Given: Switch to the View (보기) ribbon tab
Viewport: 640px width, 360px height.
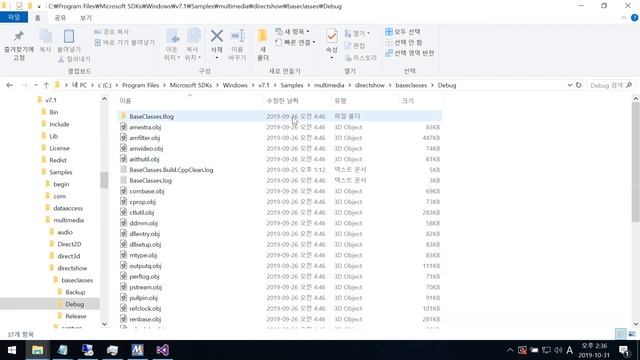Looking at the screenshot, I should [x=86, y=18].
